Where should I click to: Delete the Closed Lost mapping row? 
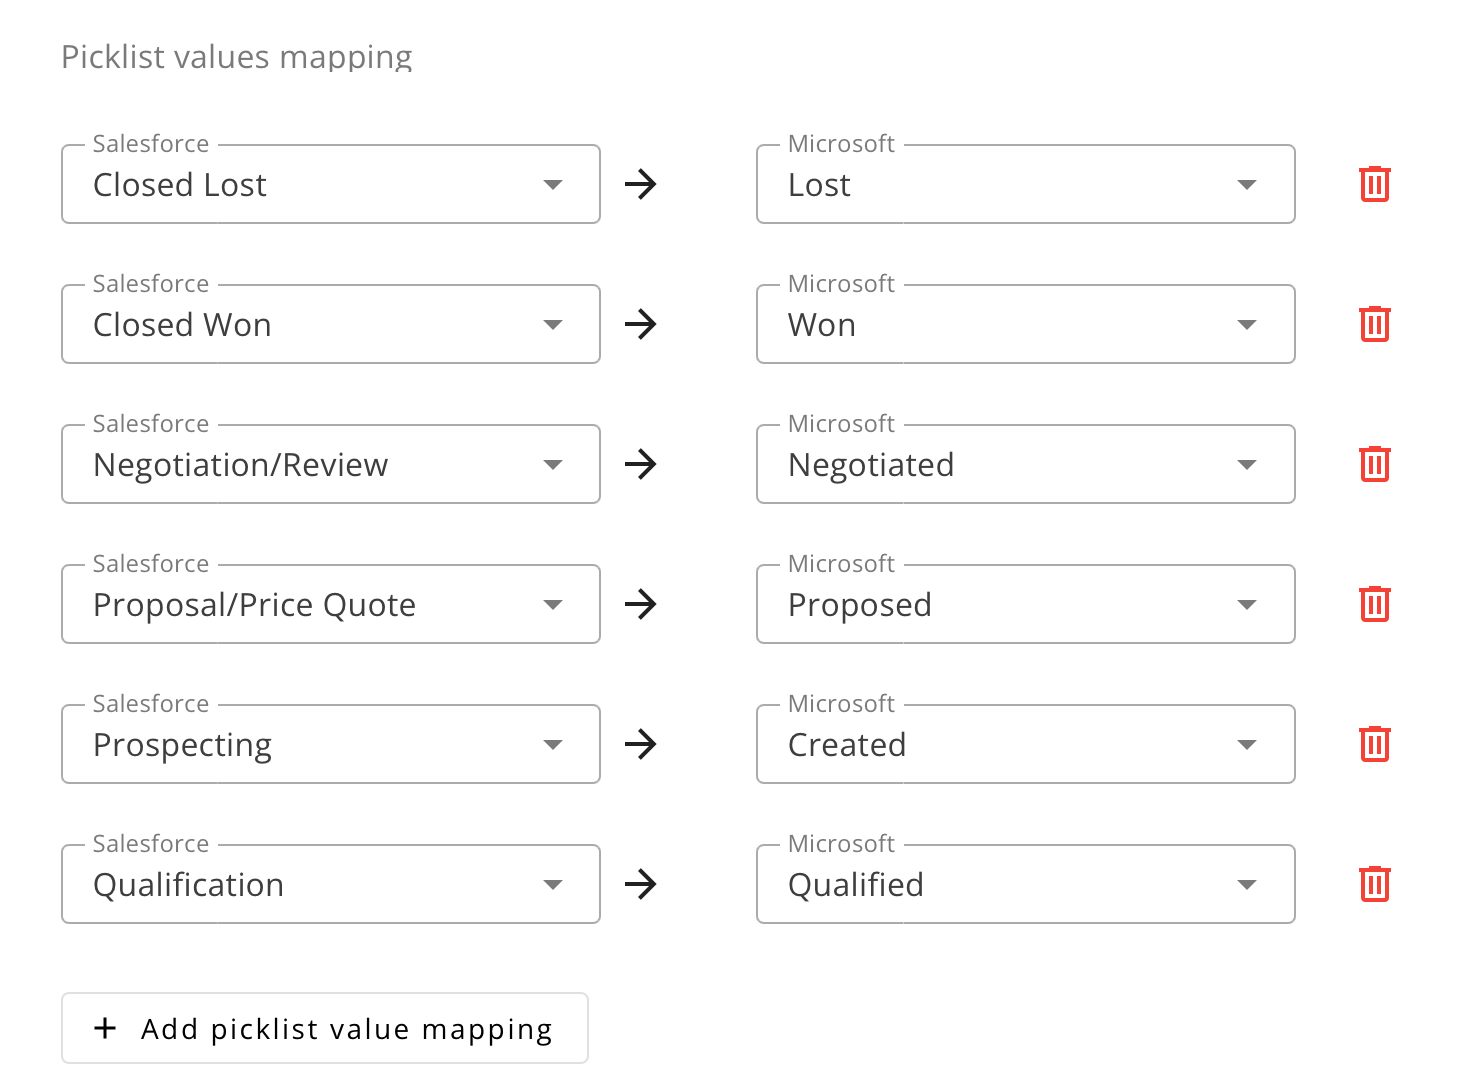coord(1375,184)
